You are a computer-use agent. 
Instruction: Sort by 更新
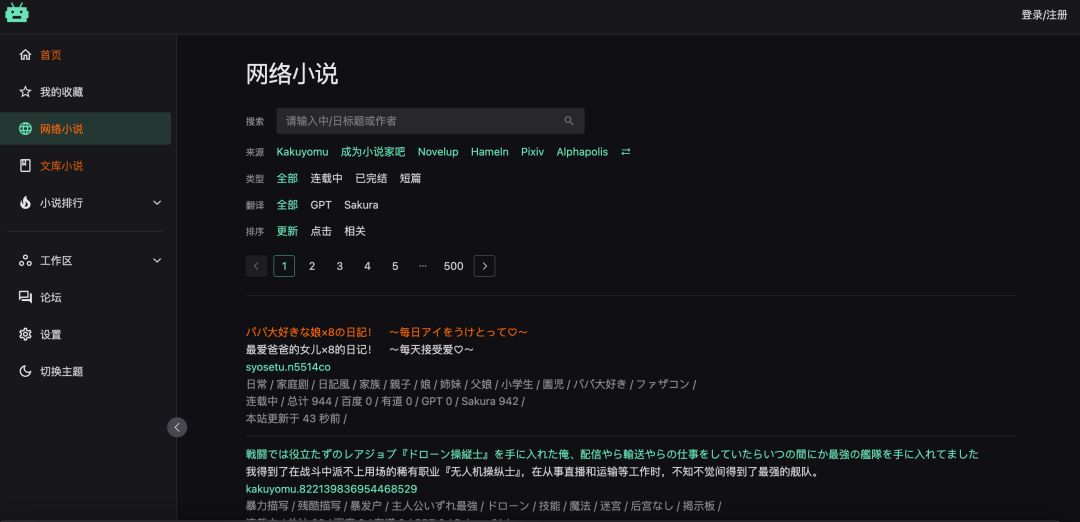tap(287, 231)
